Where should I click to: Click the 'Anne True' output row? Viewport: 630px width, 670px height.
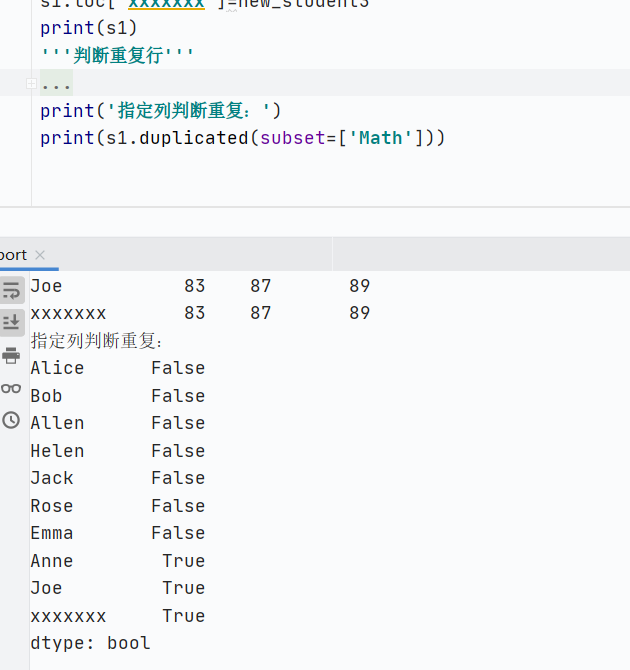coord(118,561)
